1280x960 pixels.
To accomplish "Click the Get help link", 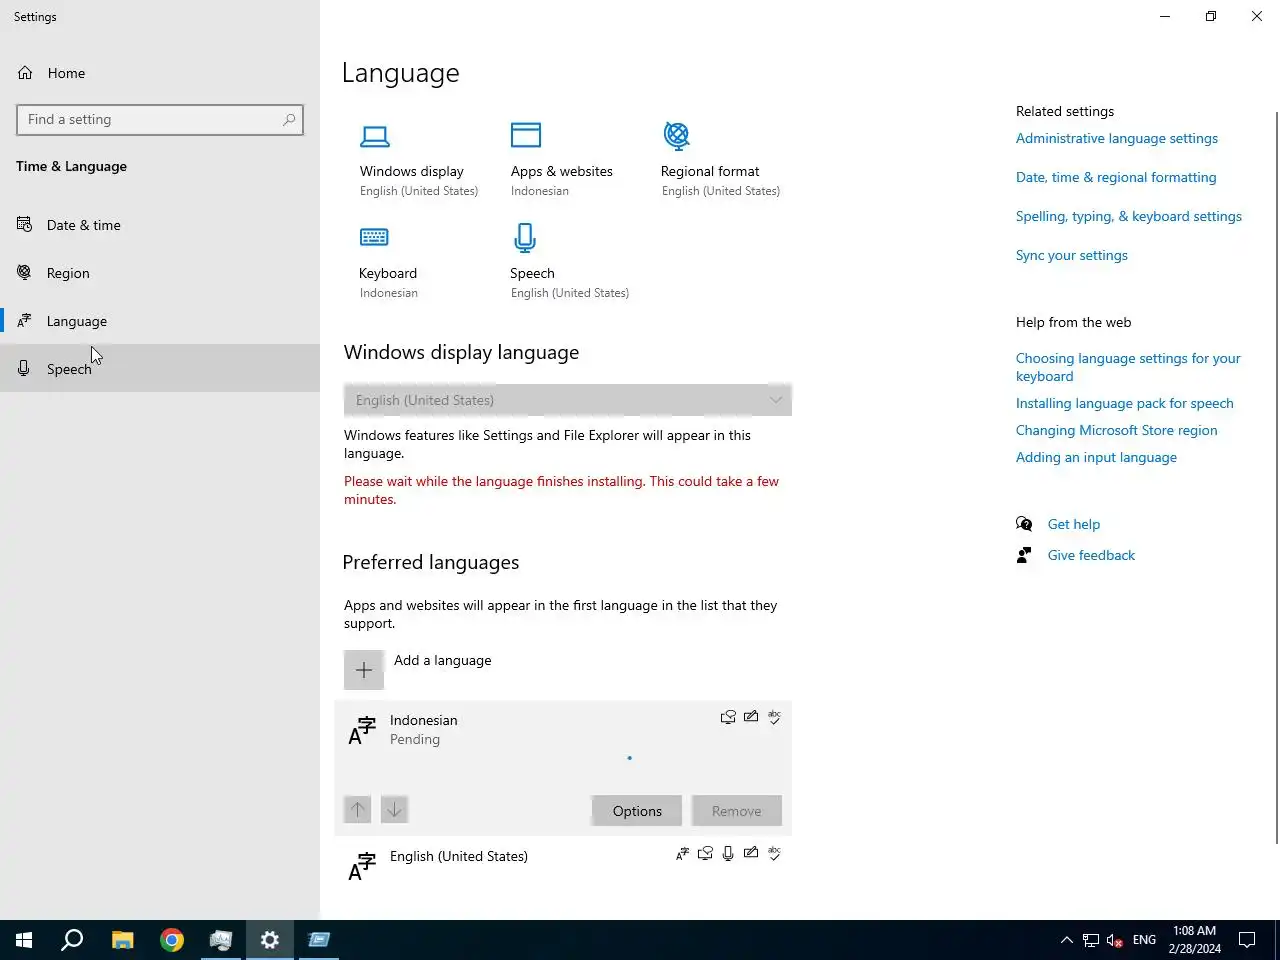I will coord(1074,524).
